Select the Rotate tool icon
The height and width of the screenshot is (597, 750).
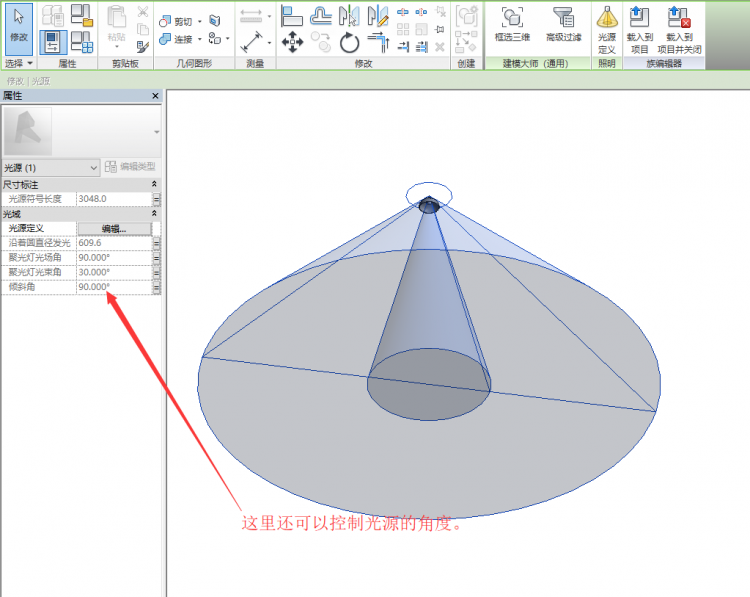350,42
